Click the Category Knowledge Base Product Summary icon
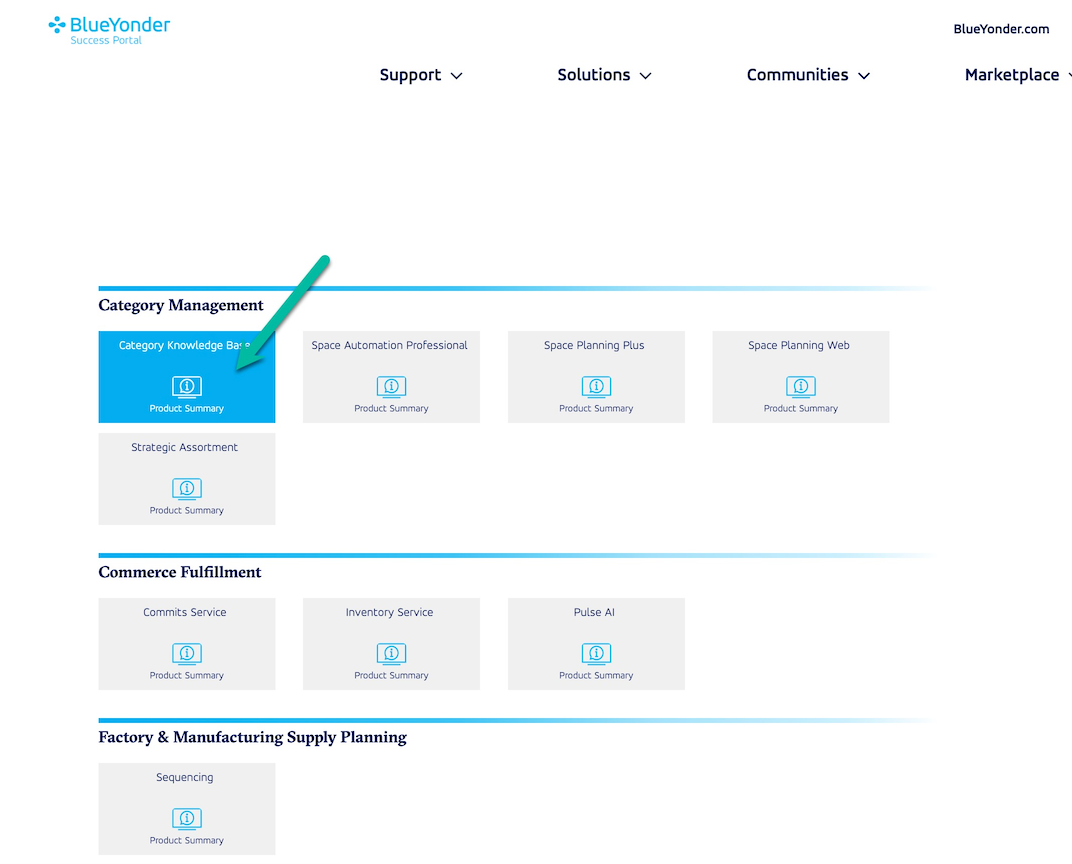This screenshot has width=1072, height=864. tap(187, 387)
